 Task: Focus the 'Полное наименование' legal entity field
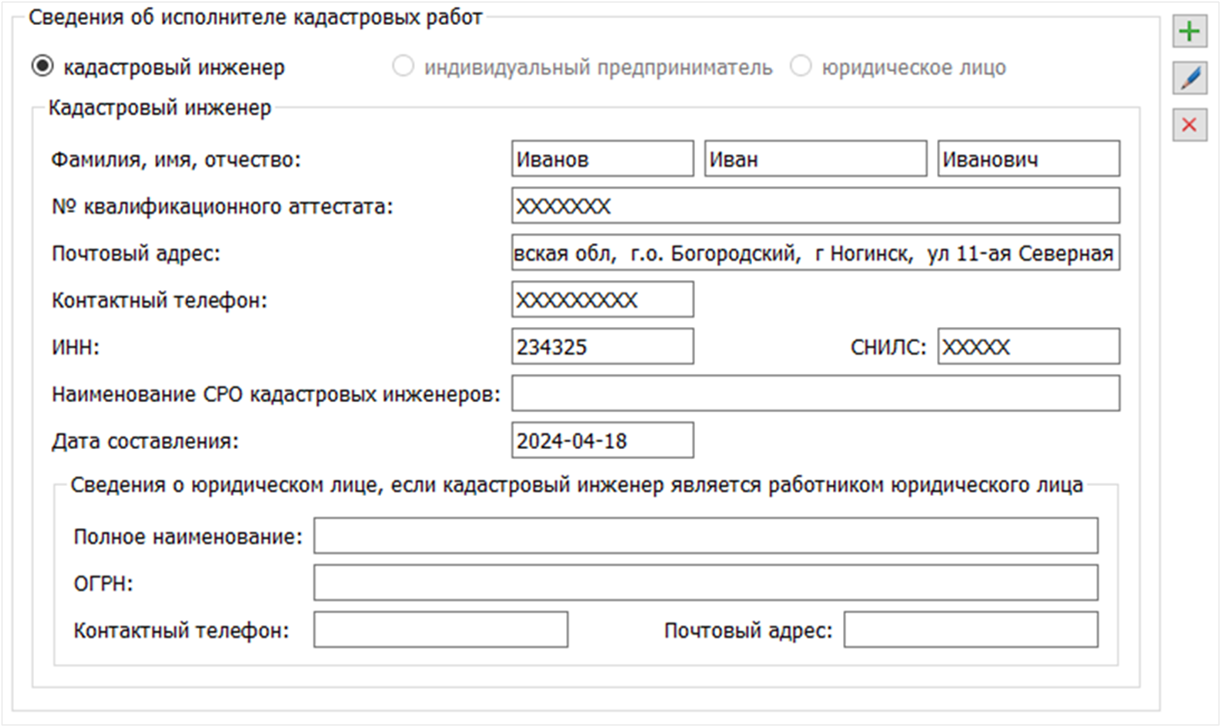(705, 536)
